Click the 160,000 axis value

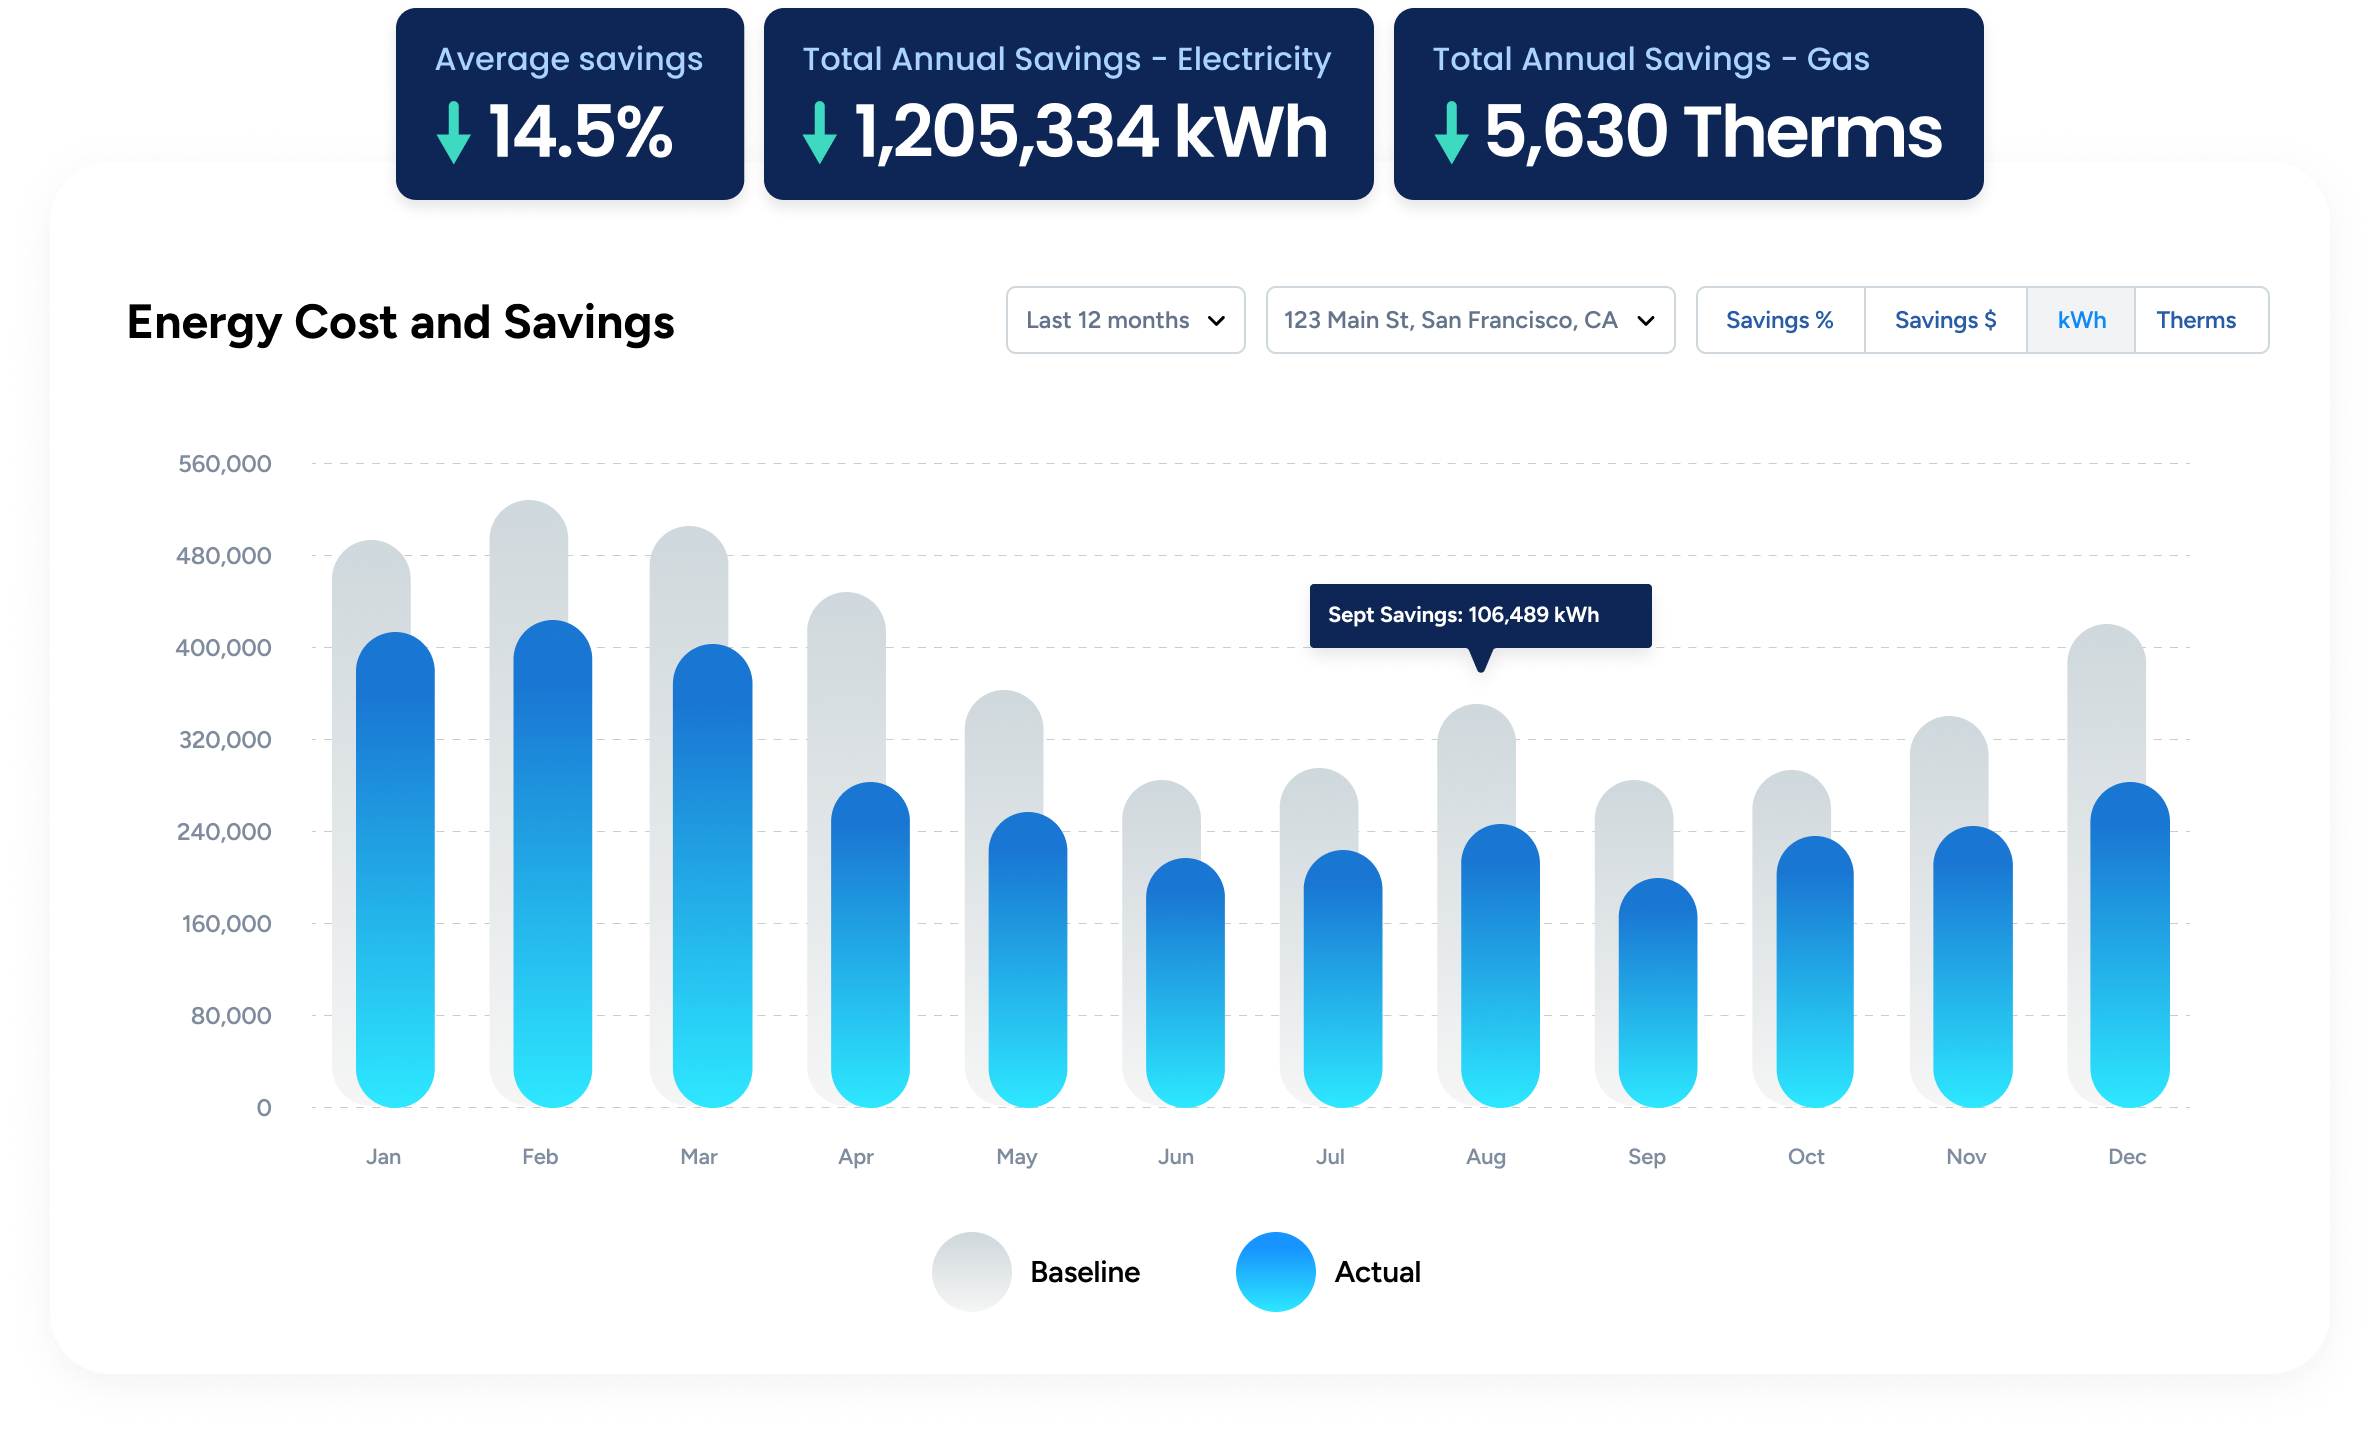[227, 924]
